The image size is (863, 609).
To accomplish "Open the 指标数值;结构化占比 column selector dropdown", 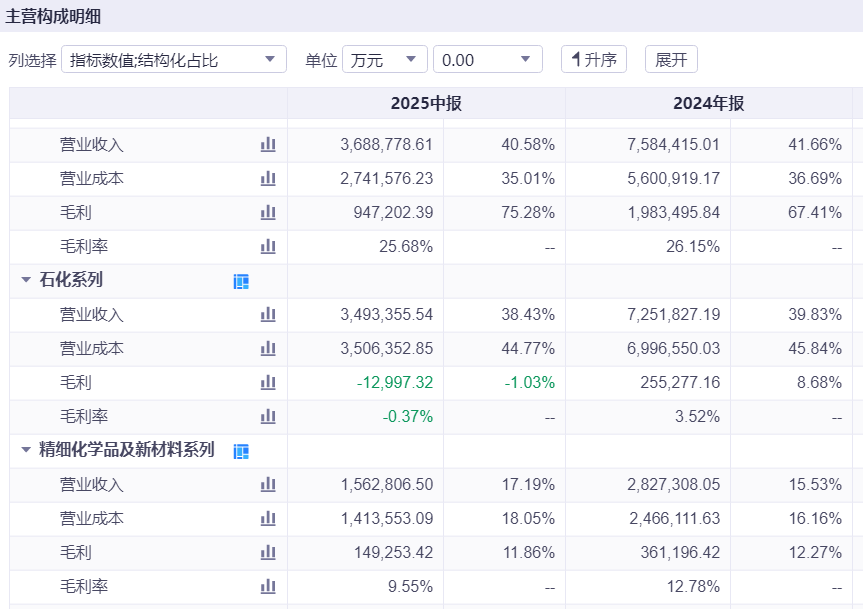I will [174, 59].
